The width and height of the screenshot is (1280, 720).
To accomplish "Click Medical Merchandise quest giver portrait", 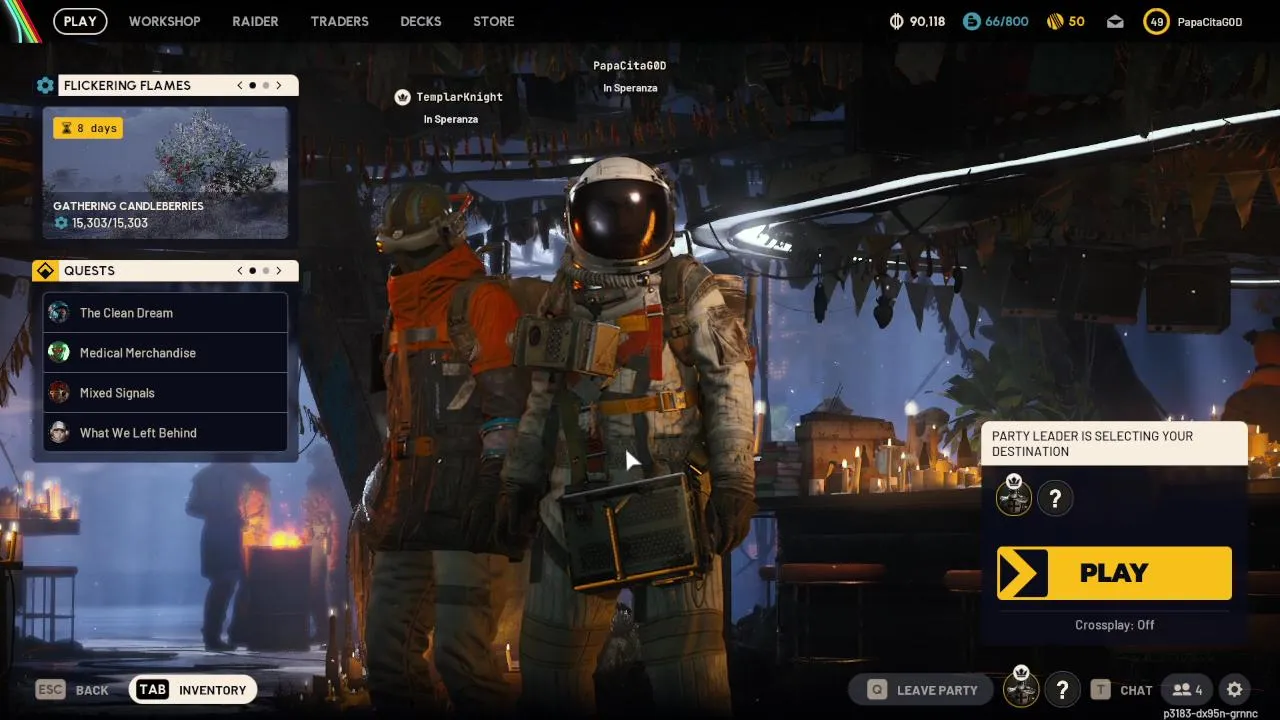I will pyautogui.click(x=60, y=352).
